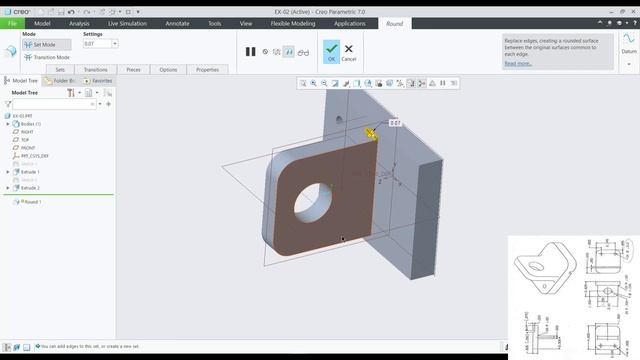Open the View ribbon tab
Image resolution: width=640 pixels, height=360 pixels.
pos(246,24)
